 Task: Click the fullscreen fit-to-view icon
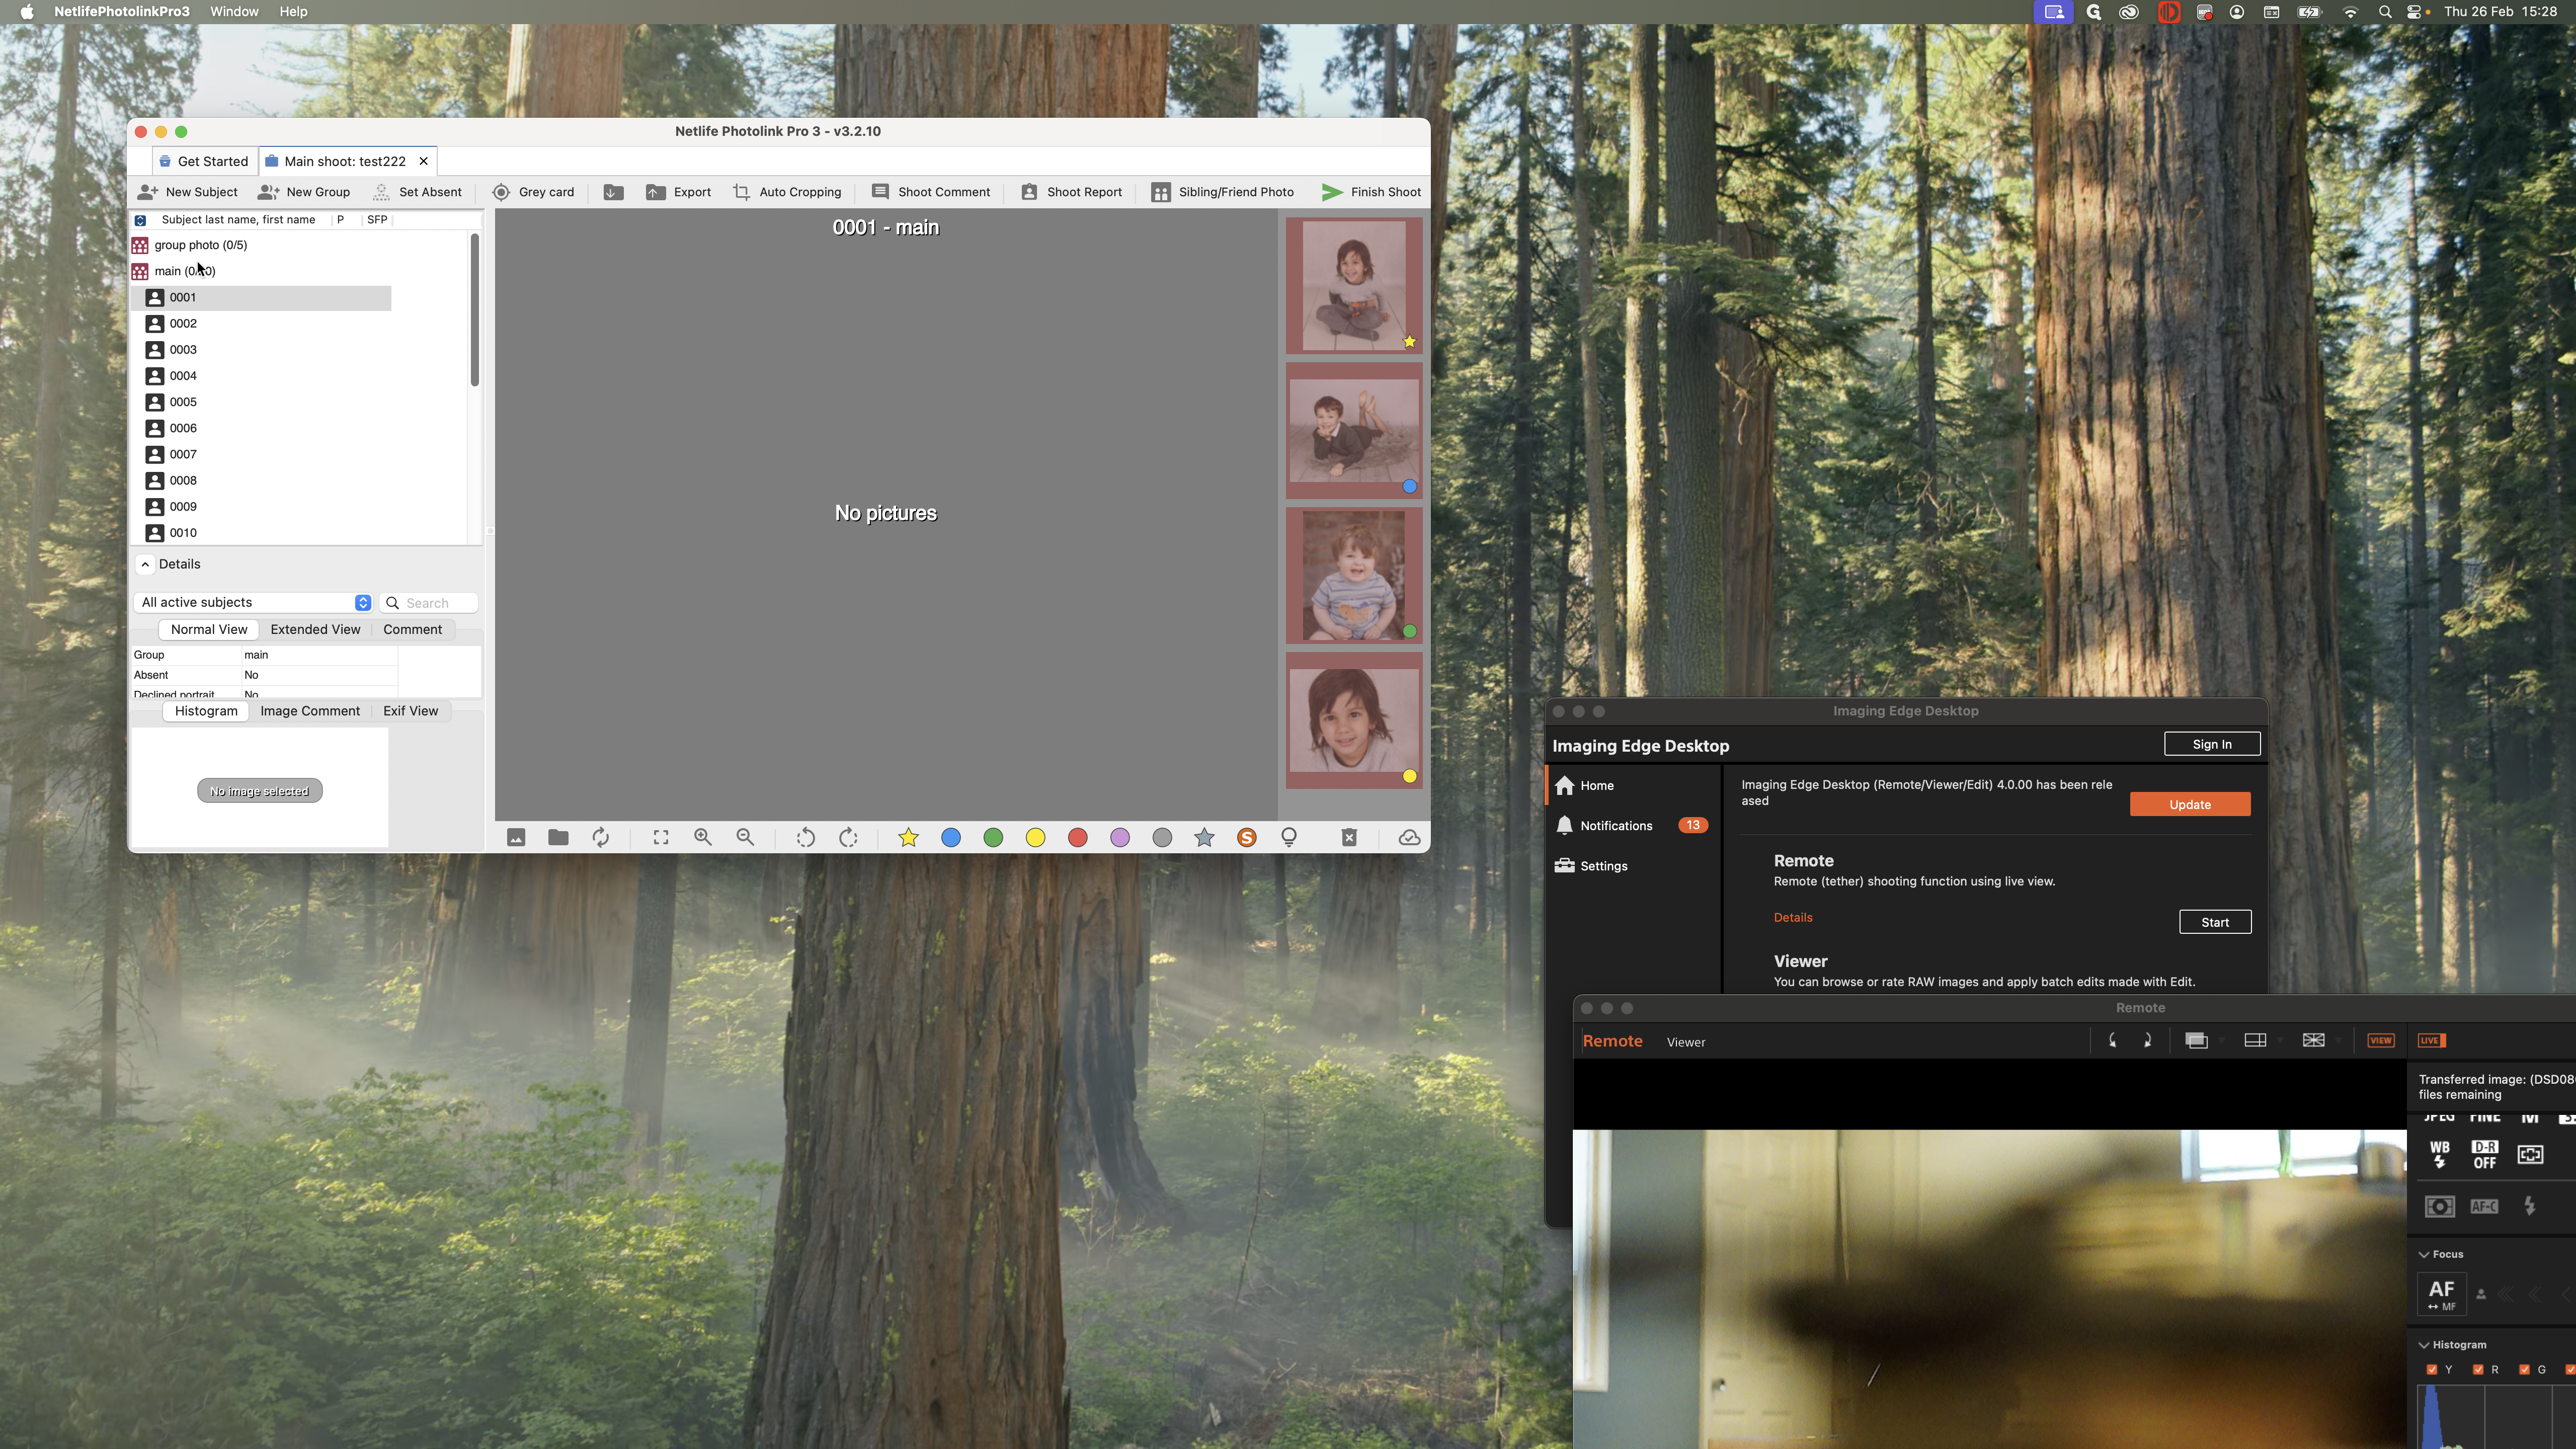point(661,837)
